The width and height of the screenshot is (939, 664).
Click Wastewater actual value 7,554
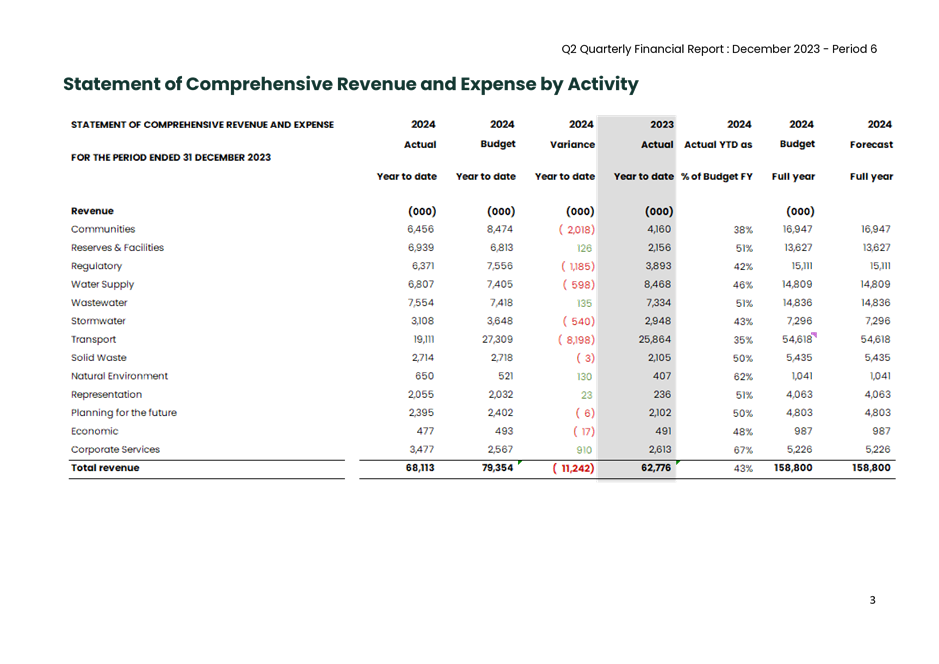(x=420, y=303)
